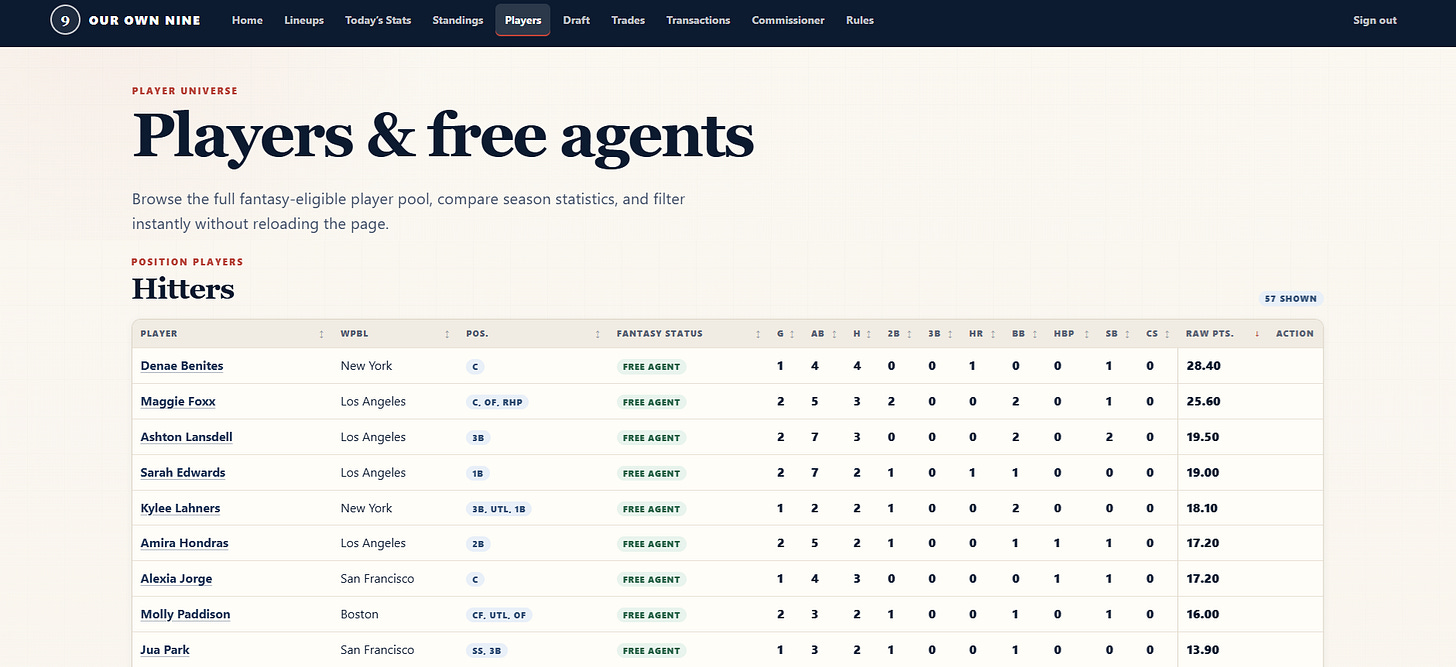Click raw points value 25.60
This screenshot has height=667, width=1456.
tap(1203, 402)
